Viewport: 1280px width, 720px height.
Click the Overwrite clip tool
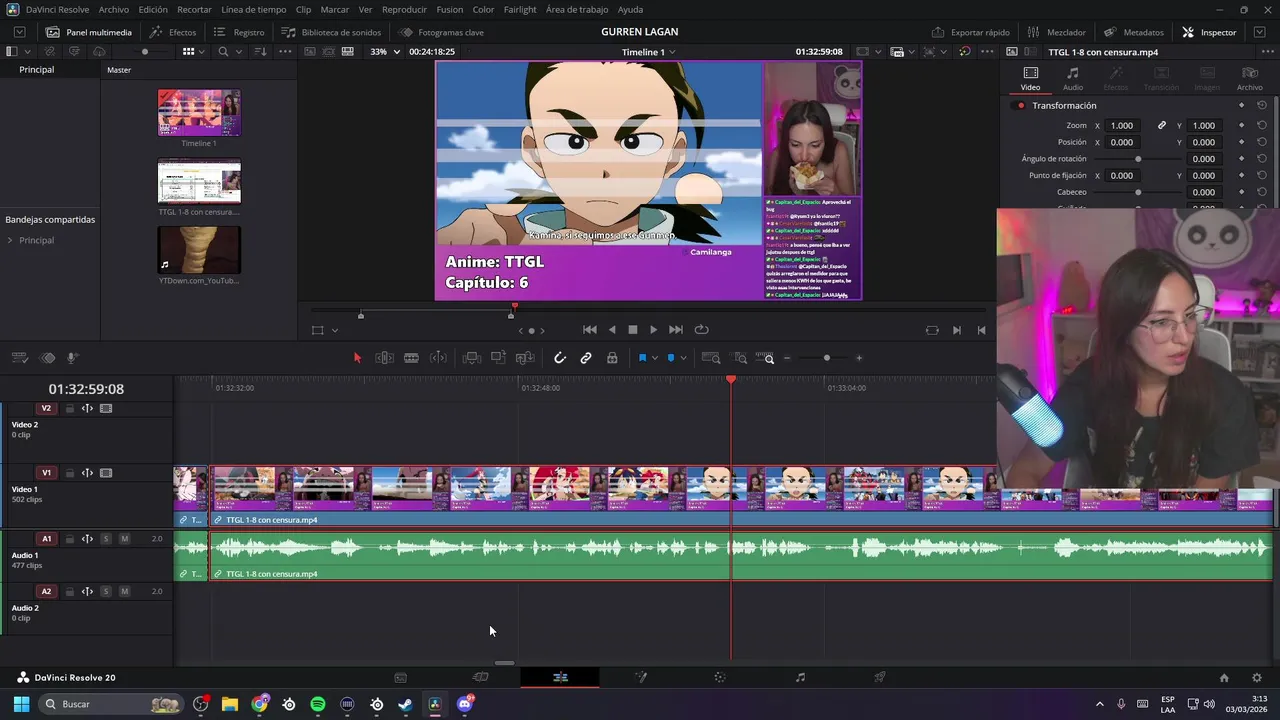tap(498, 358)
